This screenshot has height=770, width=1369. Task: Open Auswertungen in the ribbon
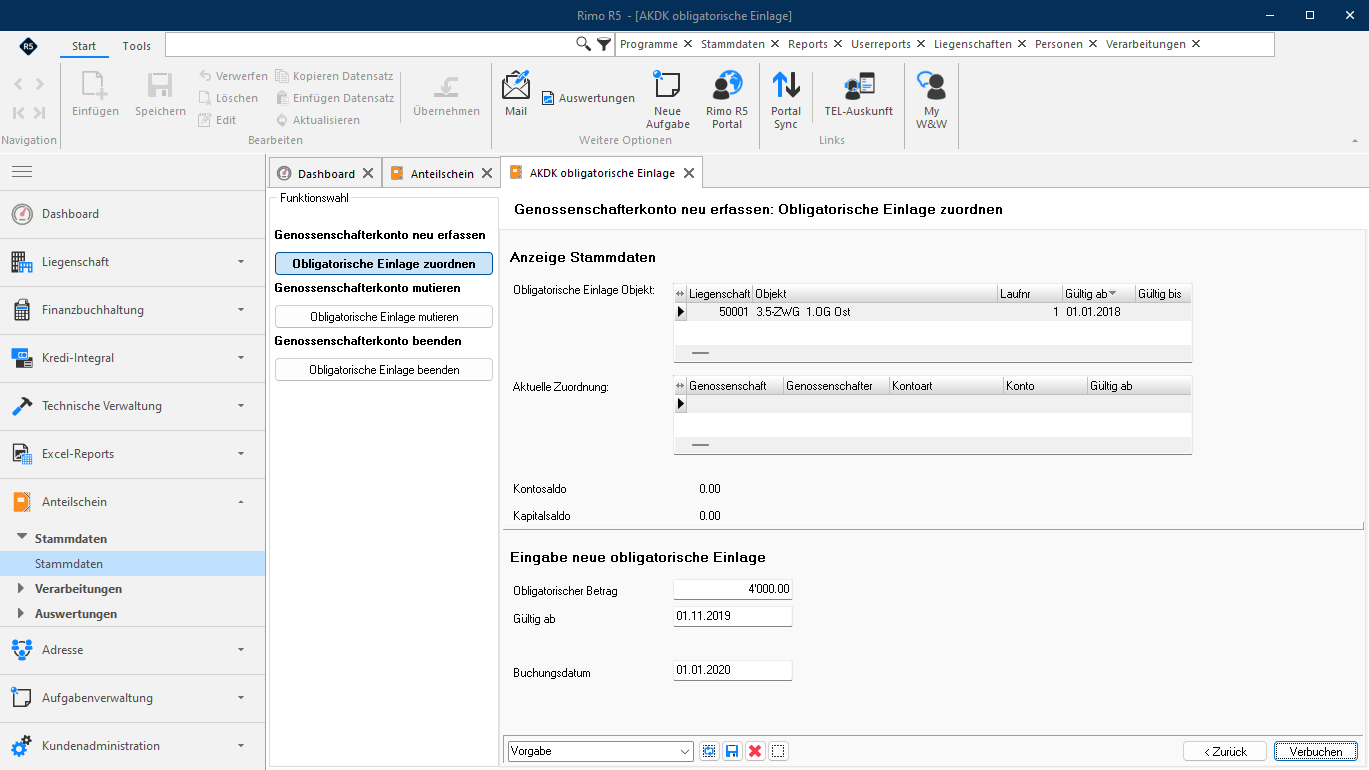point(589,98)
